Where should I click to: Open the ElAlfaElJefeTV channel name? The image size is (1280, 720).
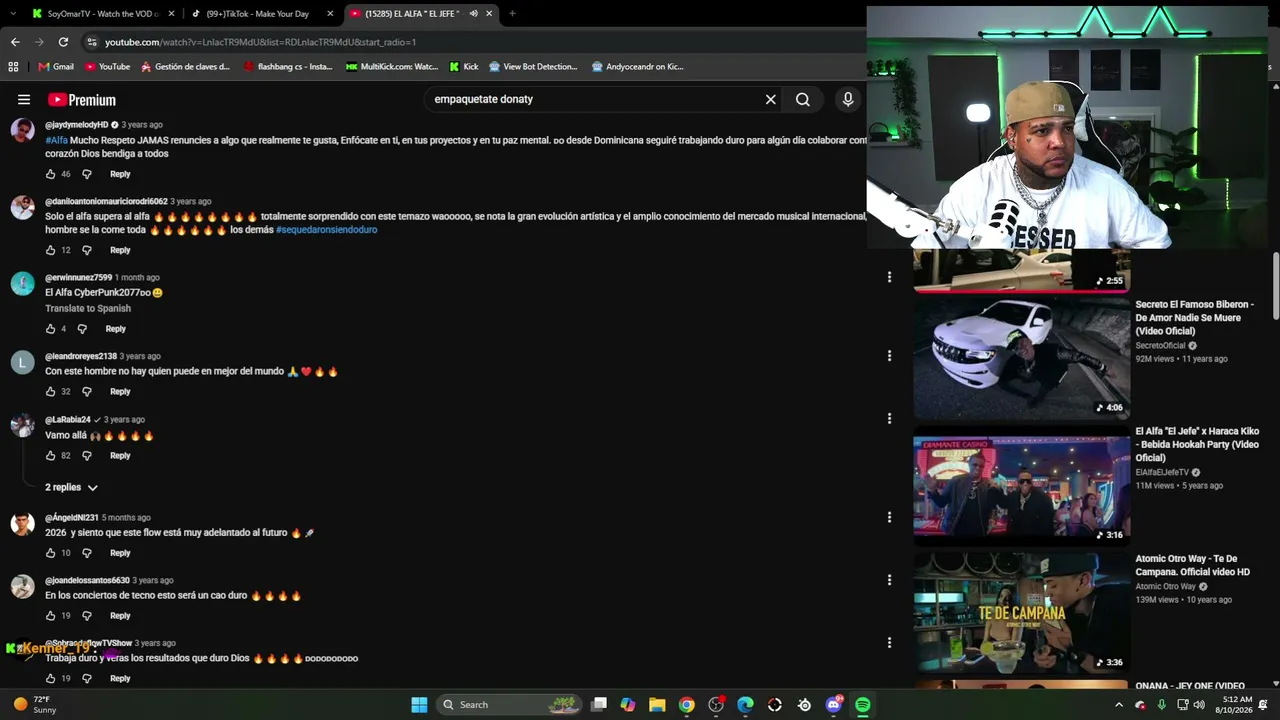click(x=1162, y=473)
